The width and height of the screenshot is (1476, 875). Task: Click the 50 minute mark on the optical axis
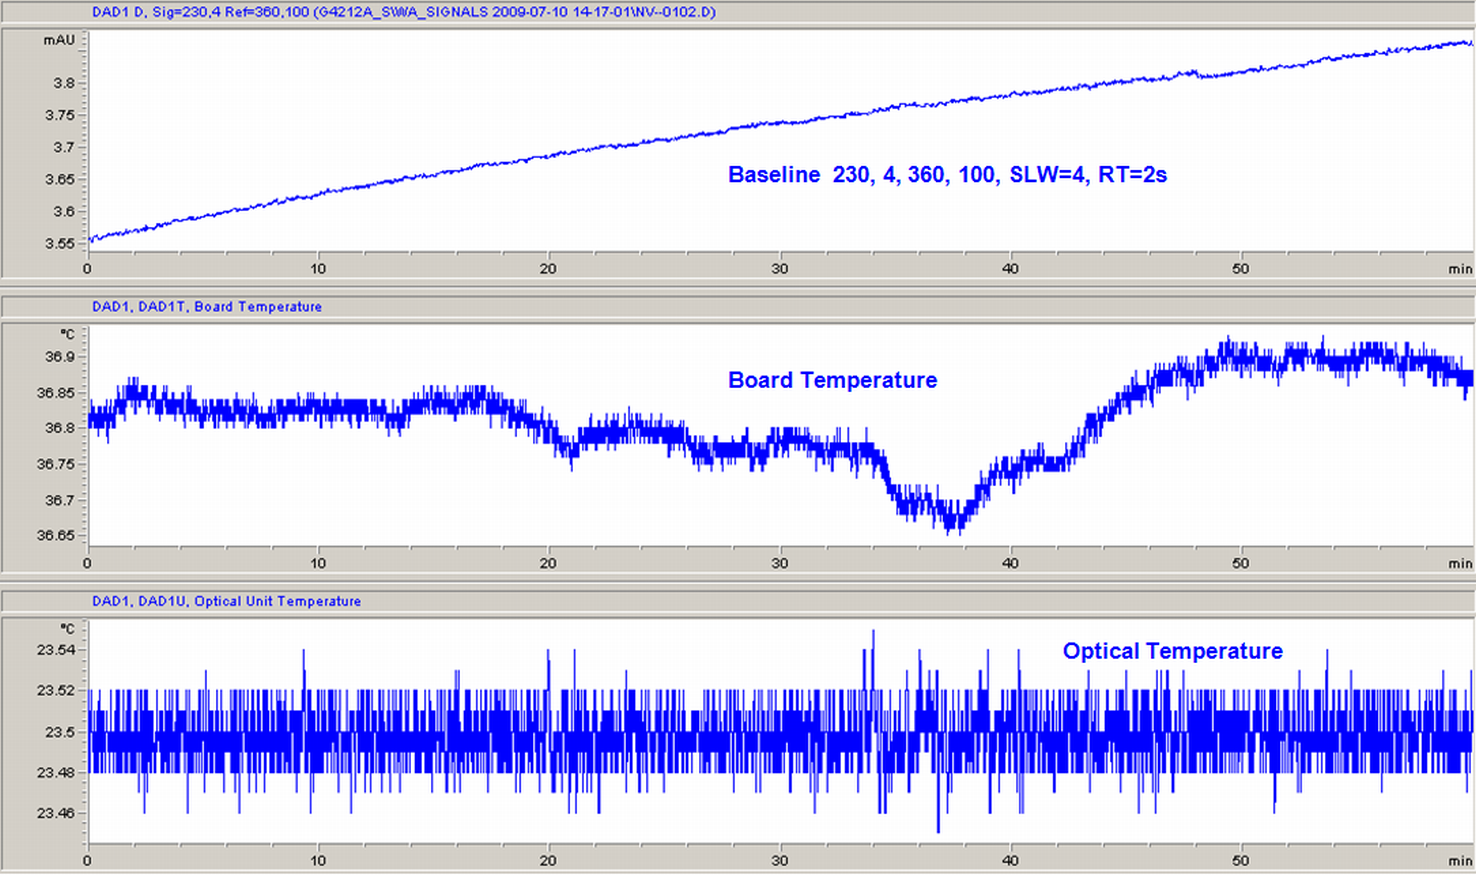coord(1240,858)
